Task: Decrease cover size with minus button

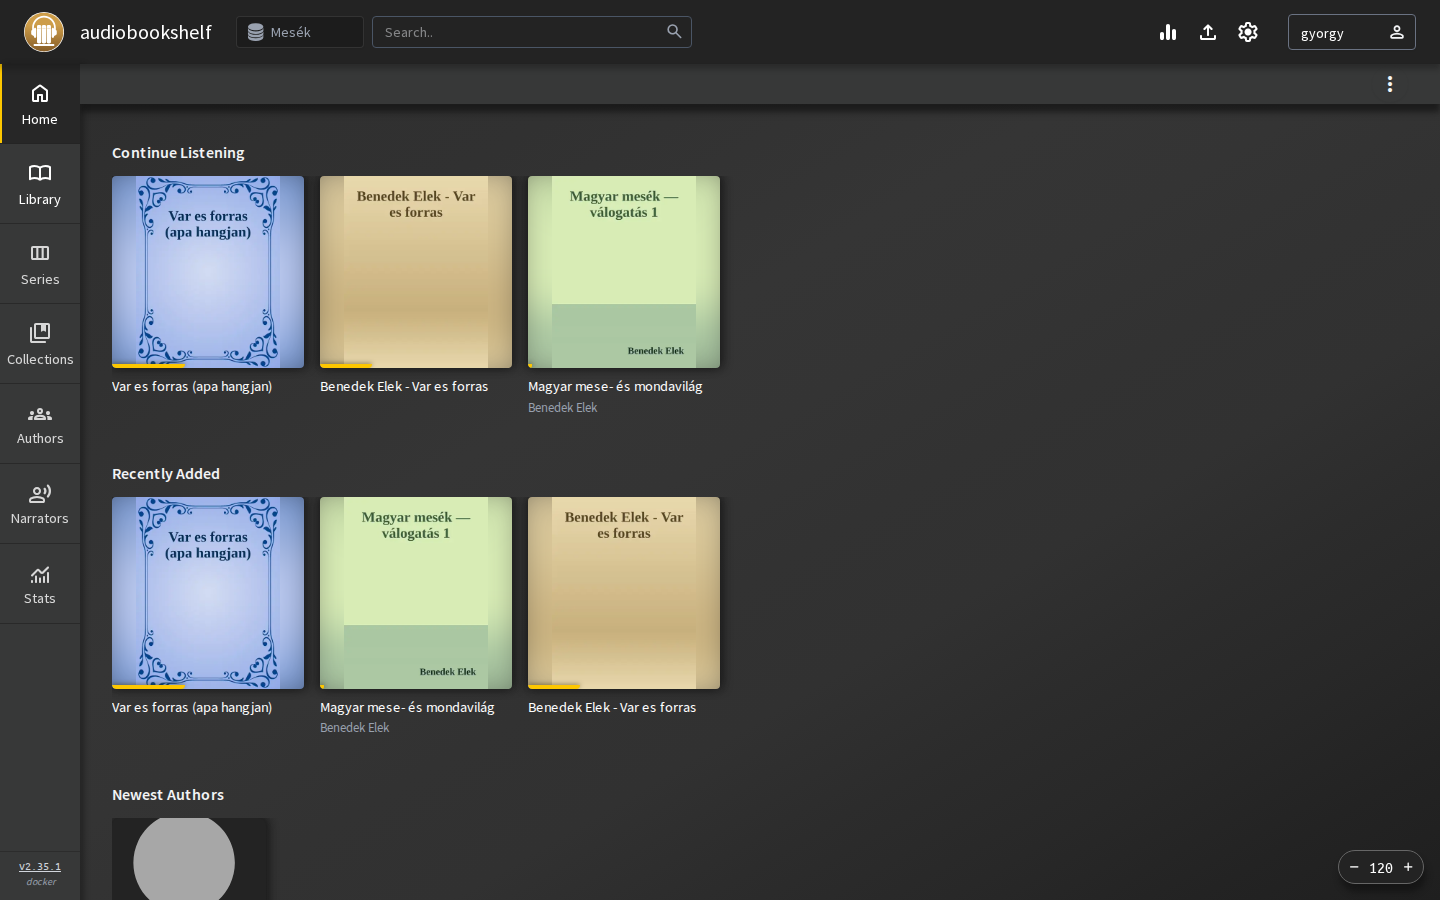Action: click(x=1354, y=867)
